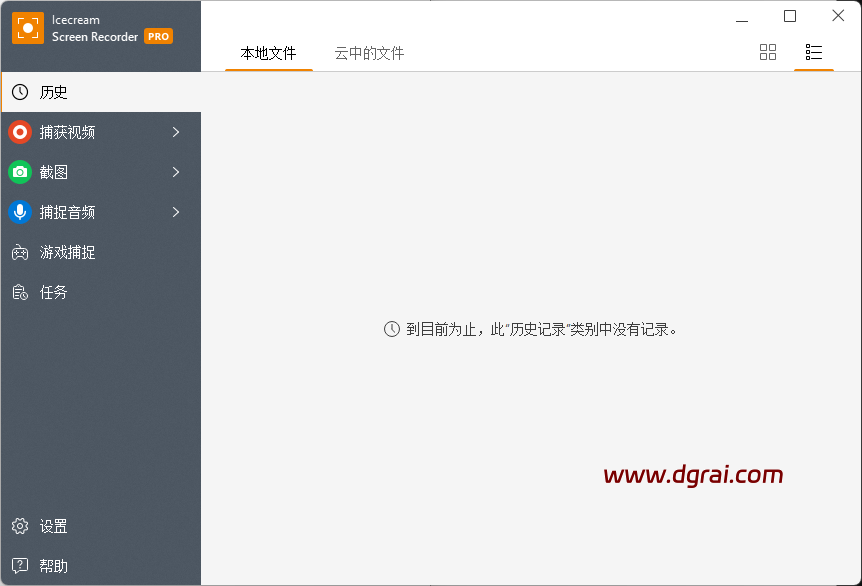Image resolution: width=862 pixels, height=586 pixels.
Task: Click the clock icon beside empty message
Action: pos(391,329)
